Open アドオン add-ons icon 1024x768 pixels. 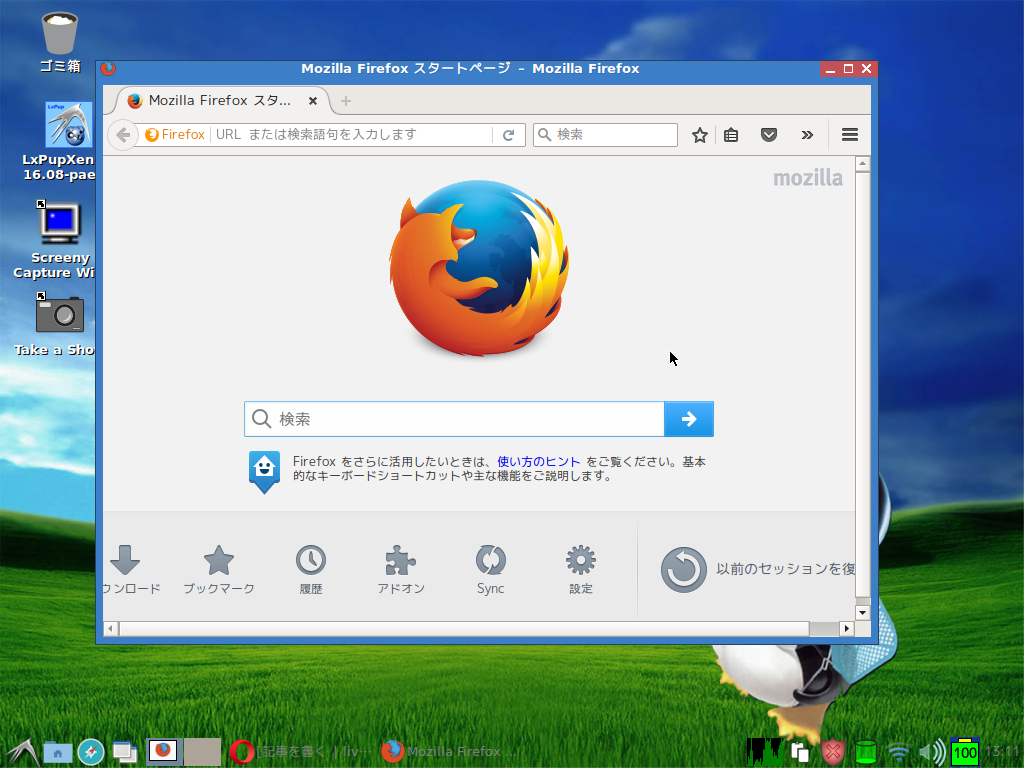401,569
